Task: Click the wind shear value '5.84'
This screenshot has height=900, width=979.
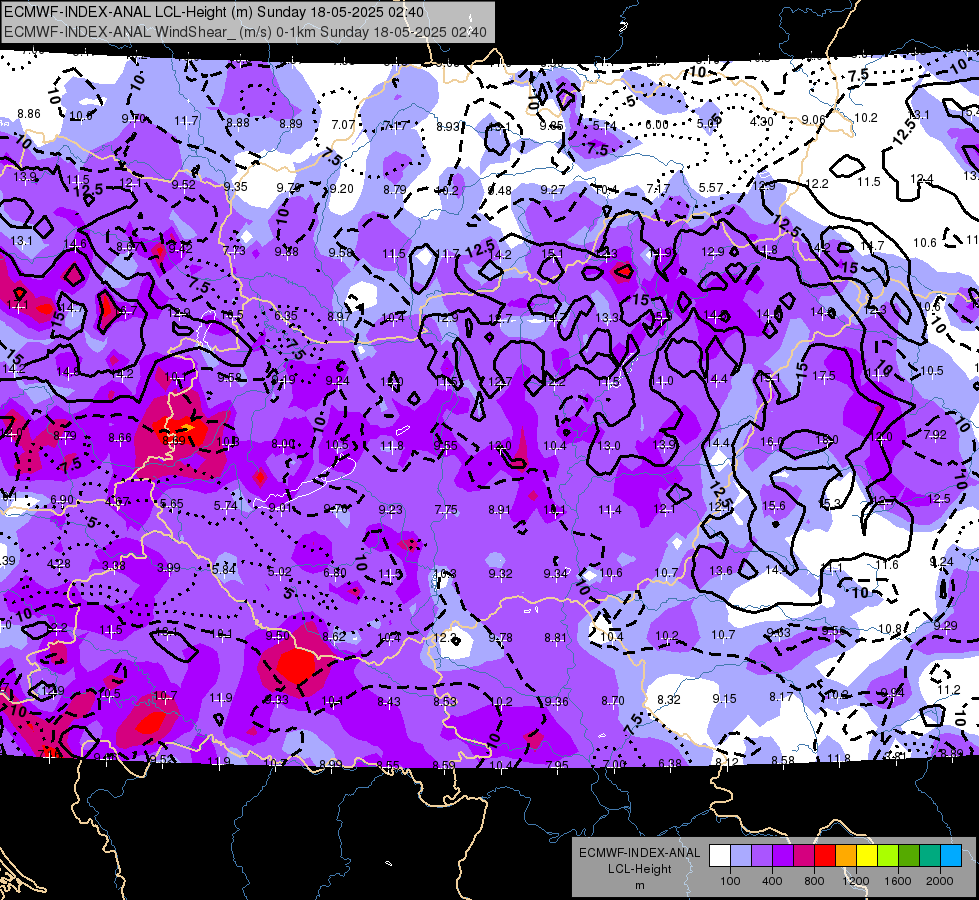Action: 224,569
